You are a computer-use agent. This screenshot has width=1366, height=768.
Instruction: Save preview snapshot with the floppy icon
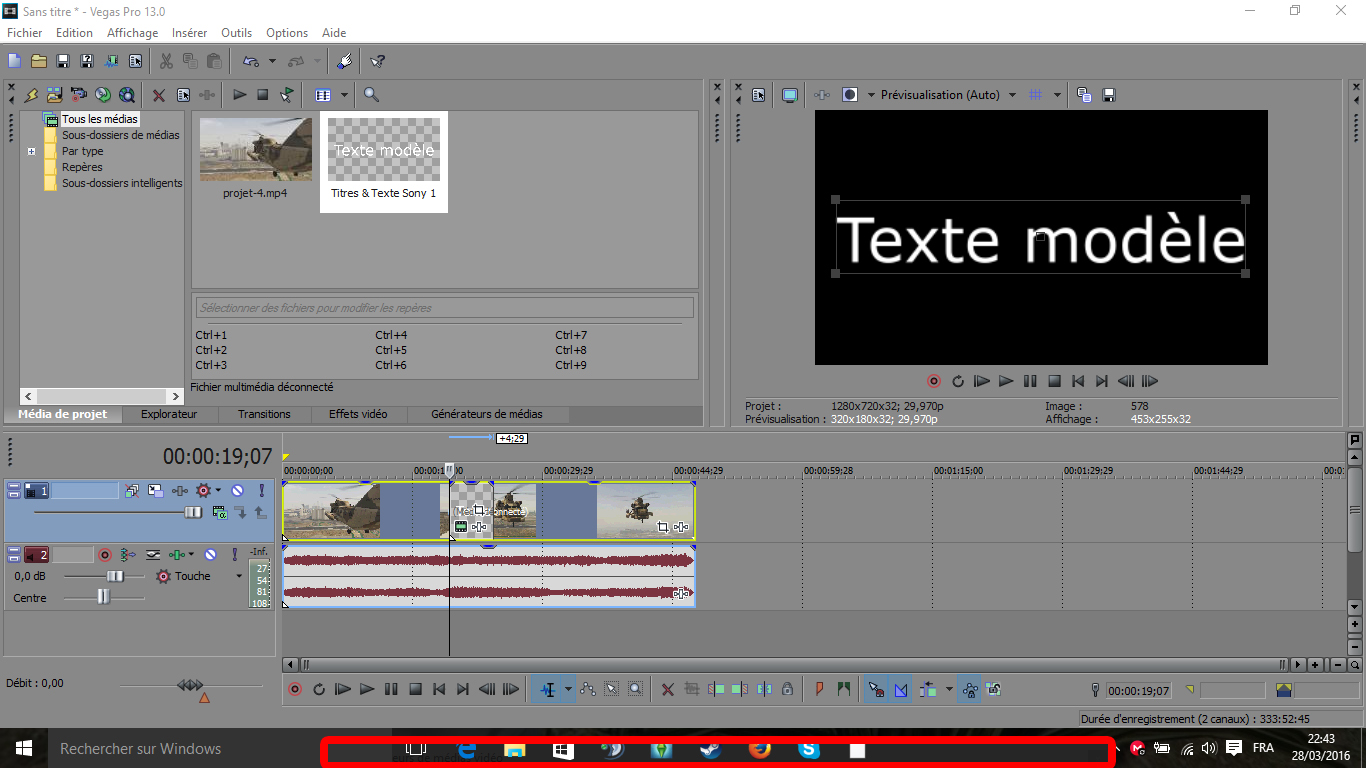coord(1109,95)
